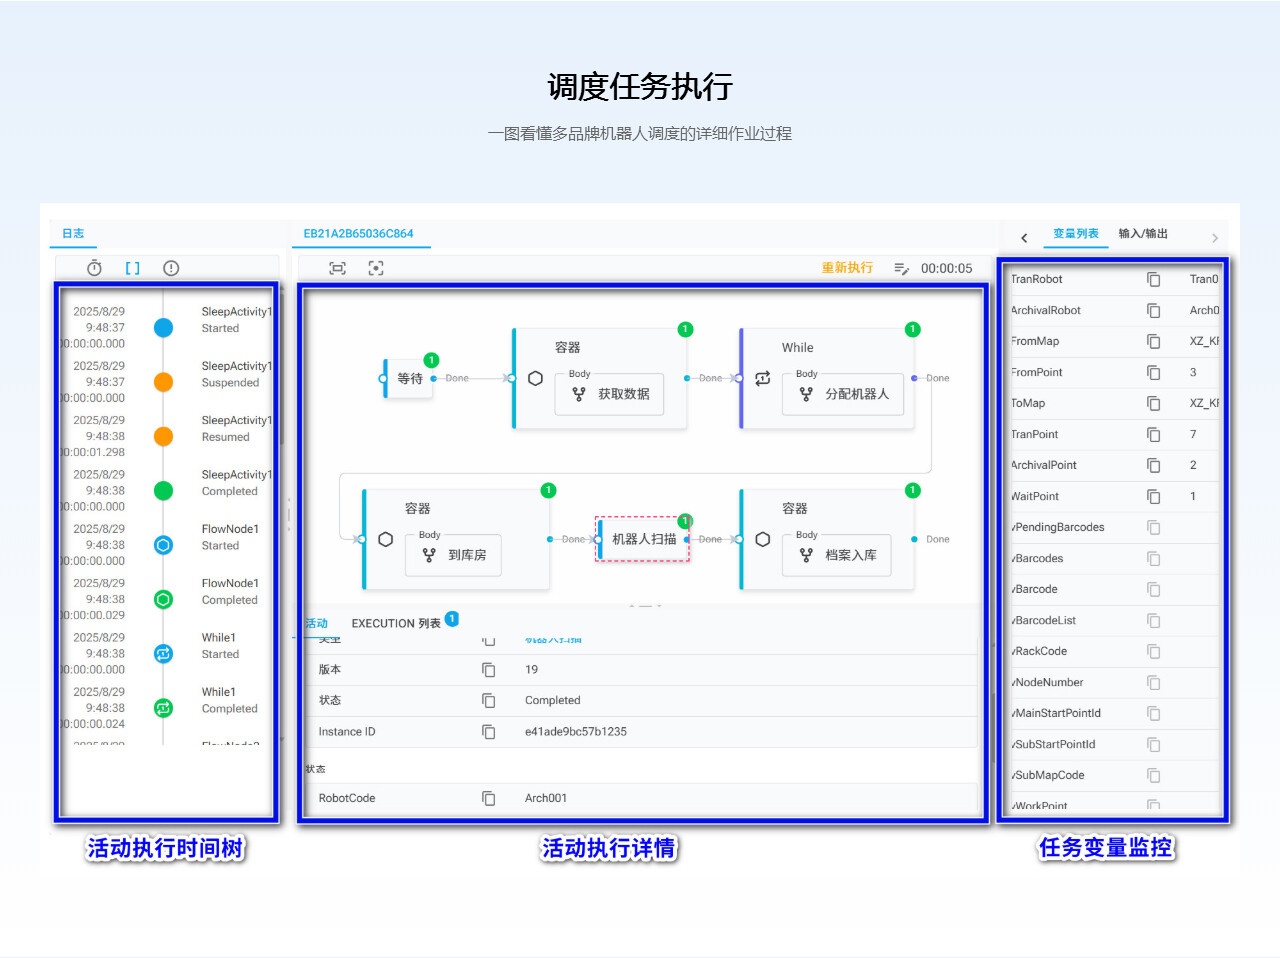Click Instance ID value e41ade9bc57b1235
The width and height of the screenshot is (1280, 958).
tap(576, 732)
